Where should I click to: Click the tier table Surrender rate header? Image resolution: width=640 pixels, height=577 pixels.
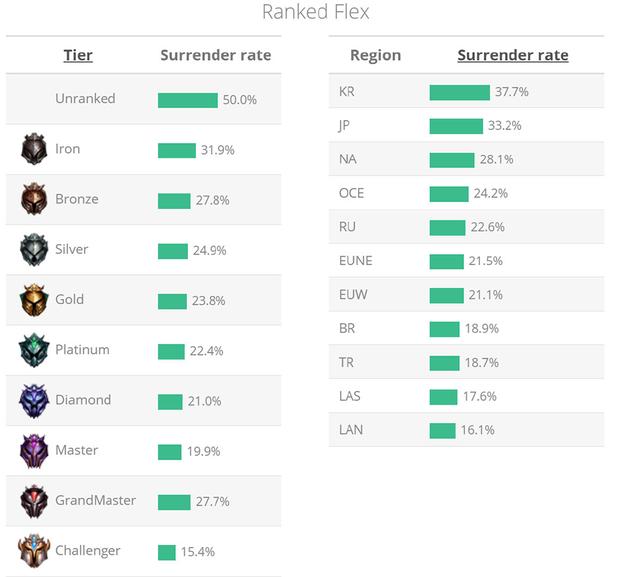pos(215,55)
